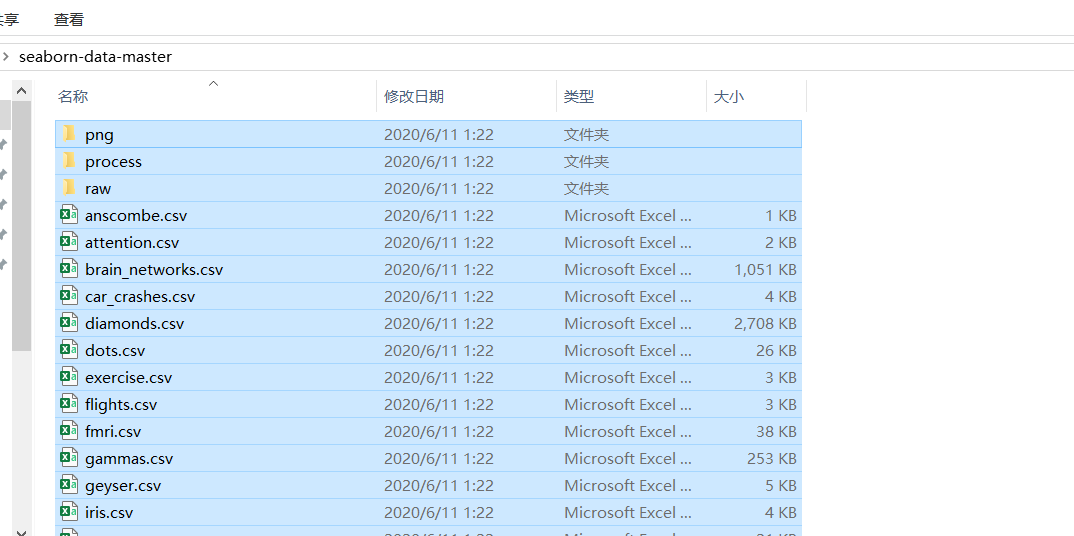Click the navigation pane scroll-up arrow

22,90
